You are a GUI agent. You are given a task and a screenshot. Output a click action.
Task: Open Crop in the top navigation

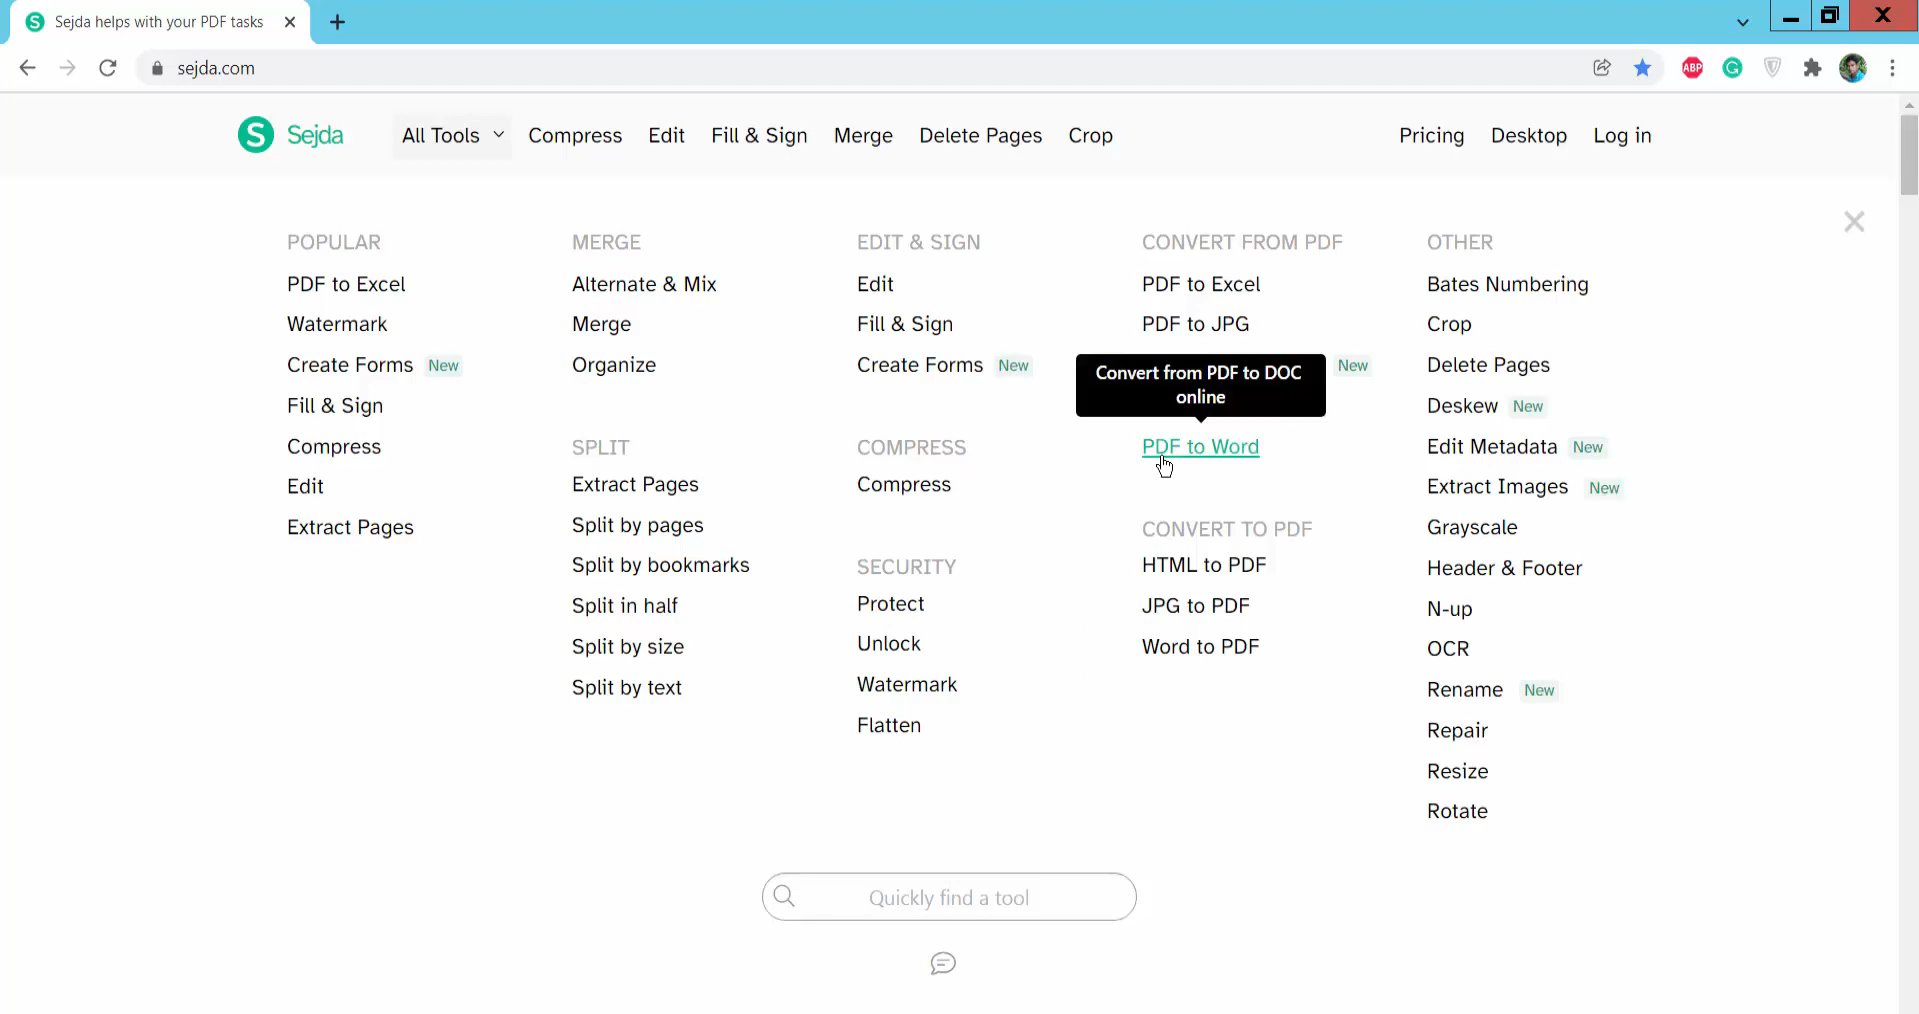click(1090, 135)
